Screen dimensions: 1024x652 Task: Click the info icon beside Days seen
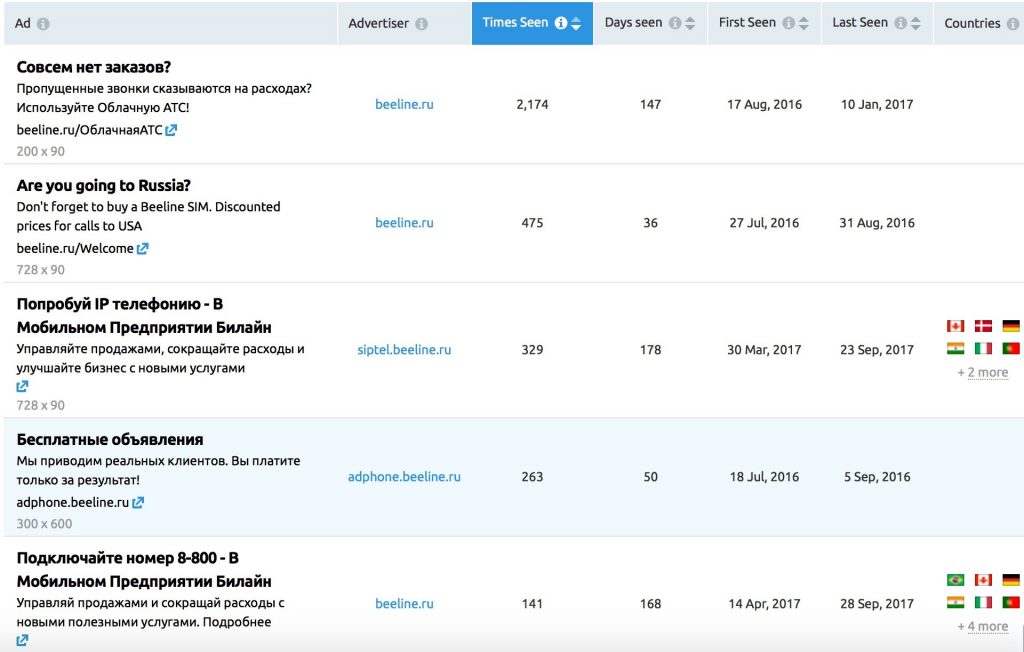coord(675,23)
